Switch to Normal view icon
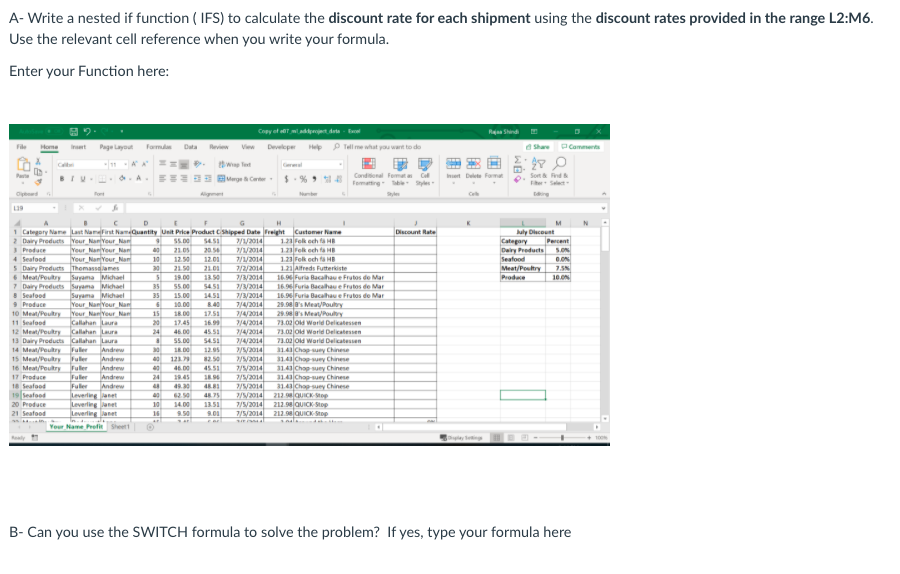The width and height of the screenshot is (900, 574). [x=497, y=437]
